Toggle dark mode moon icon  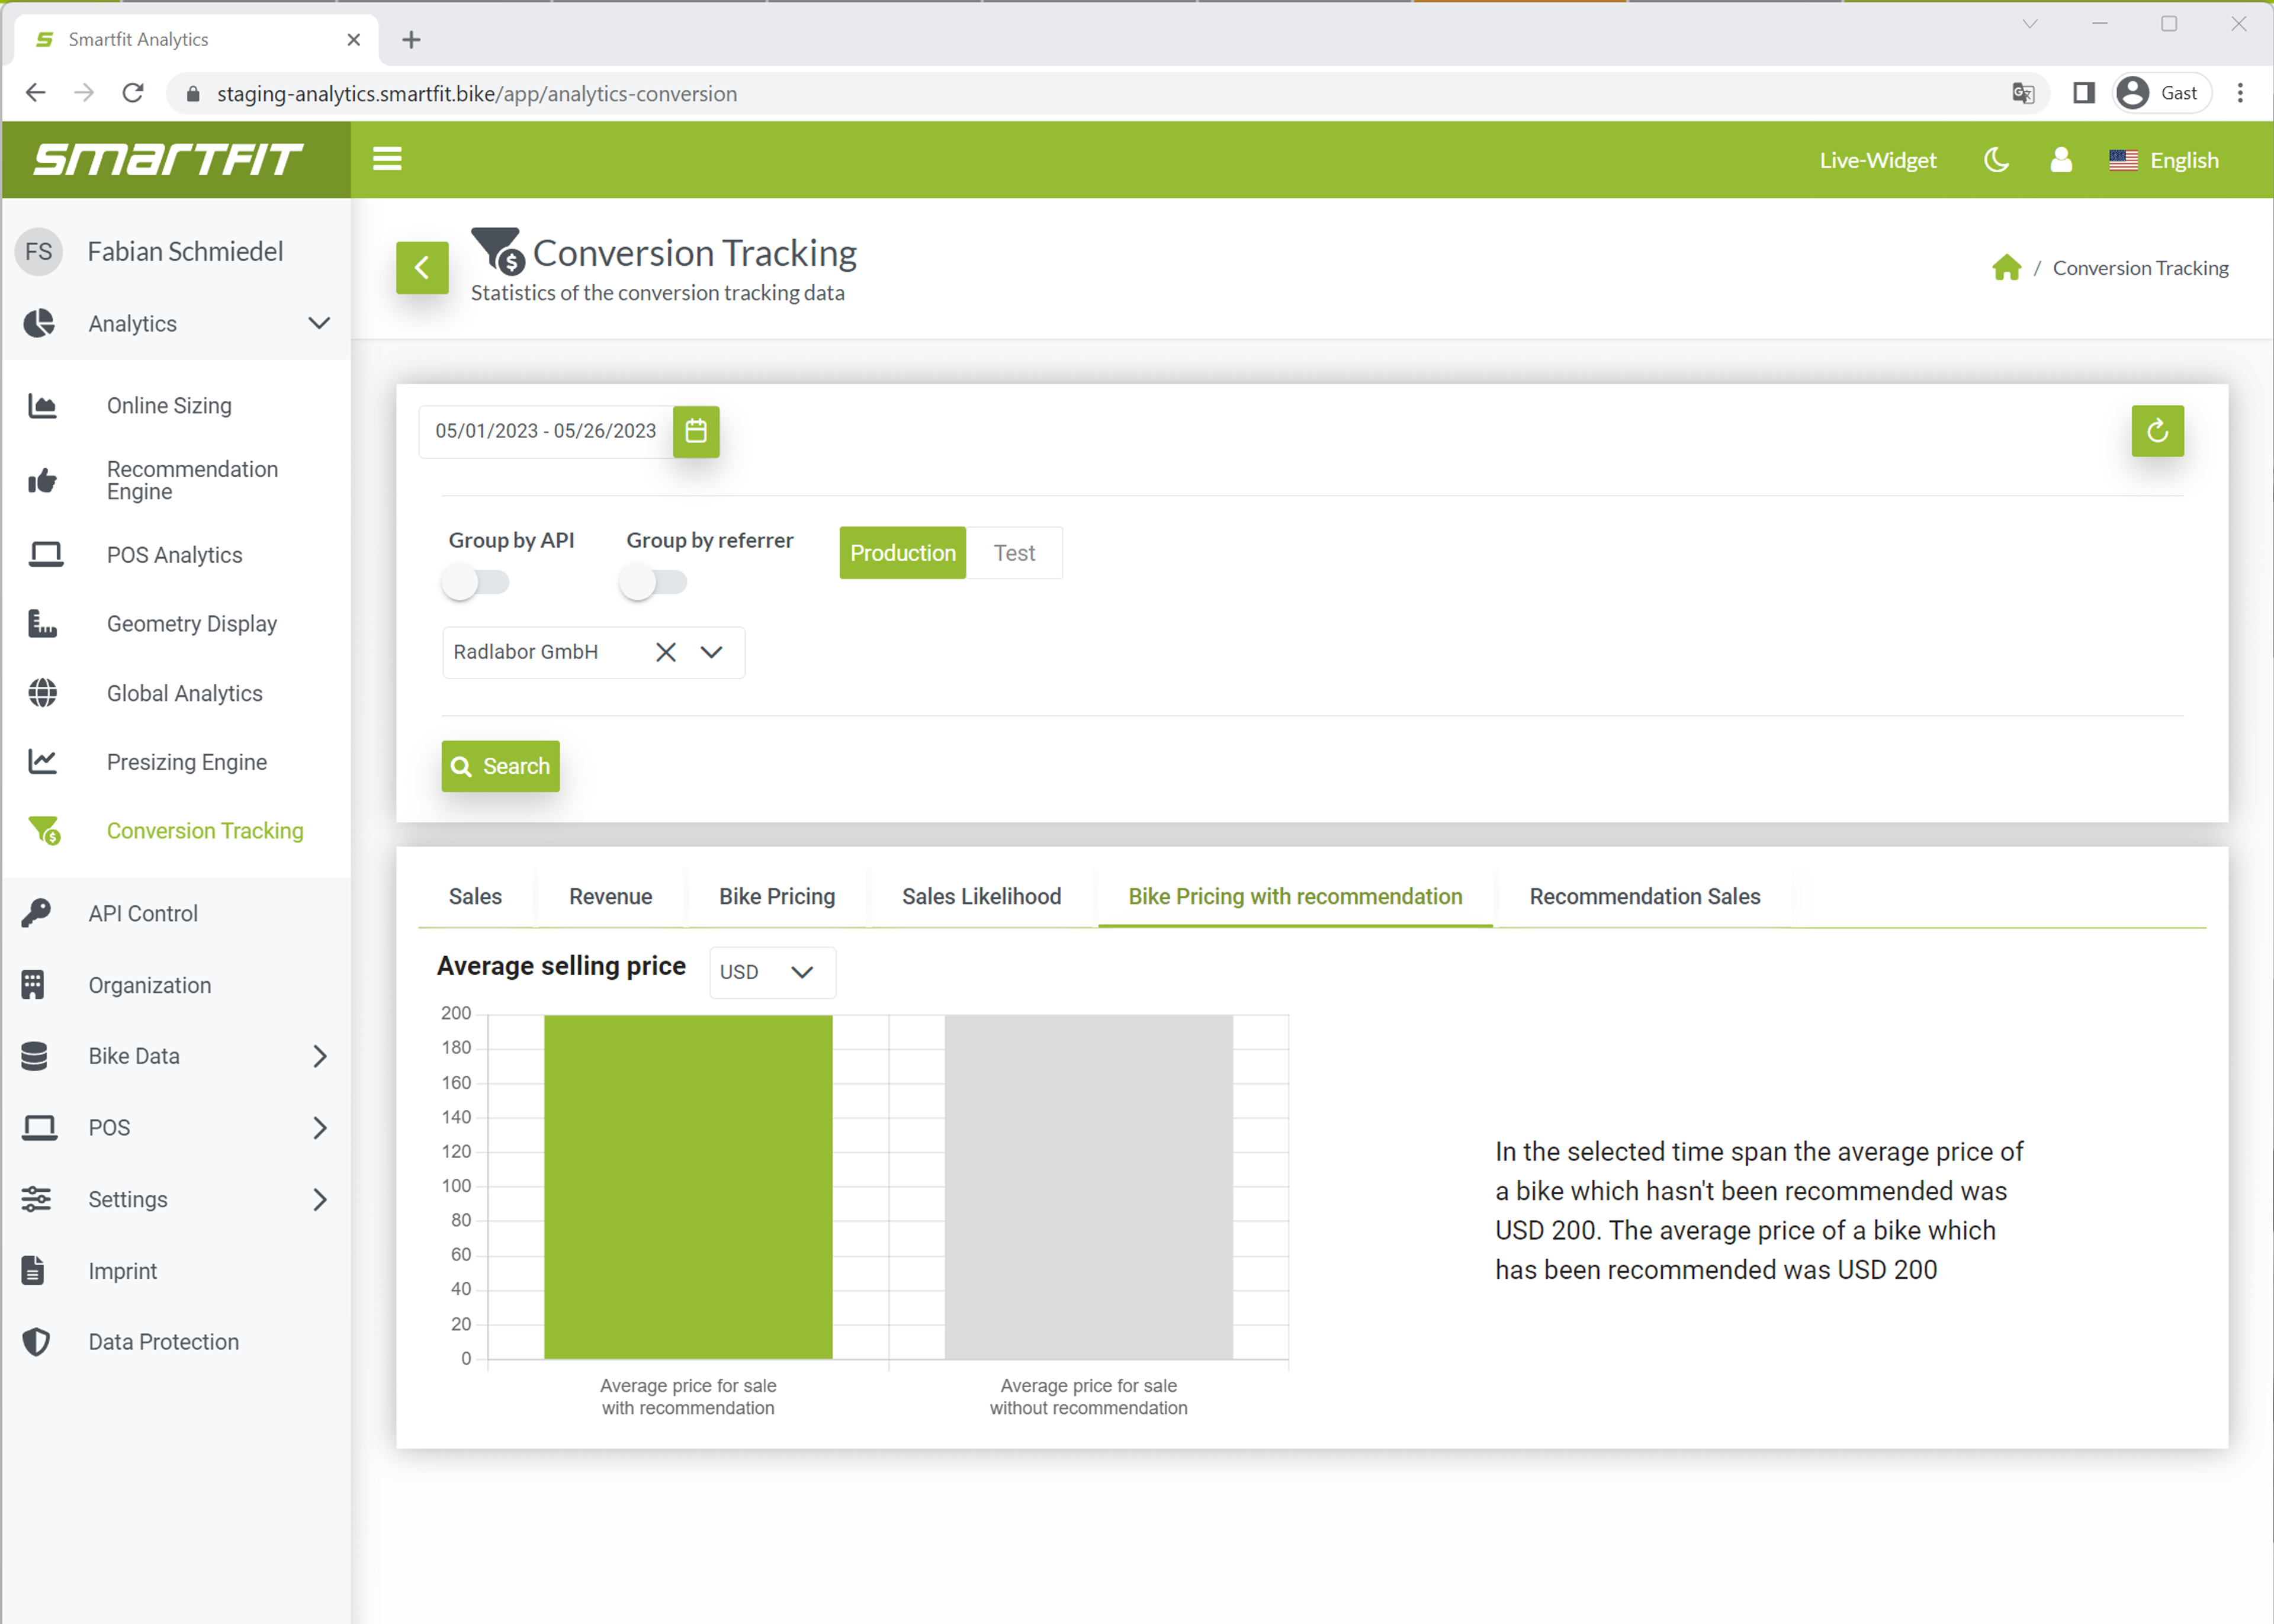(x=1995, y=160)
